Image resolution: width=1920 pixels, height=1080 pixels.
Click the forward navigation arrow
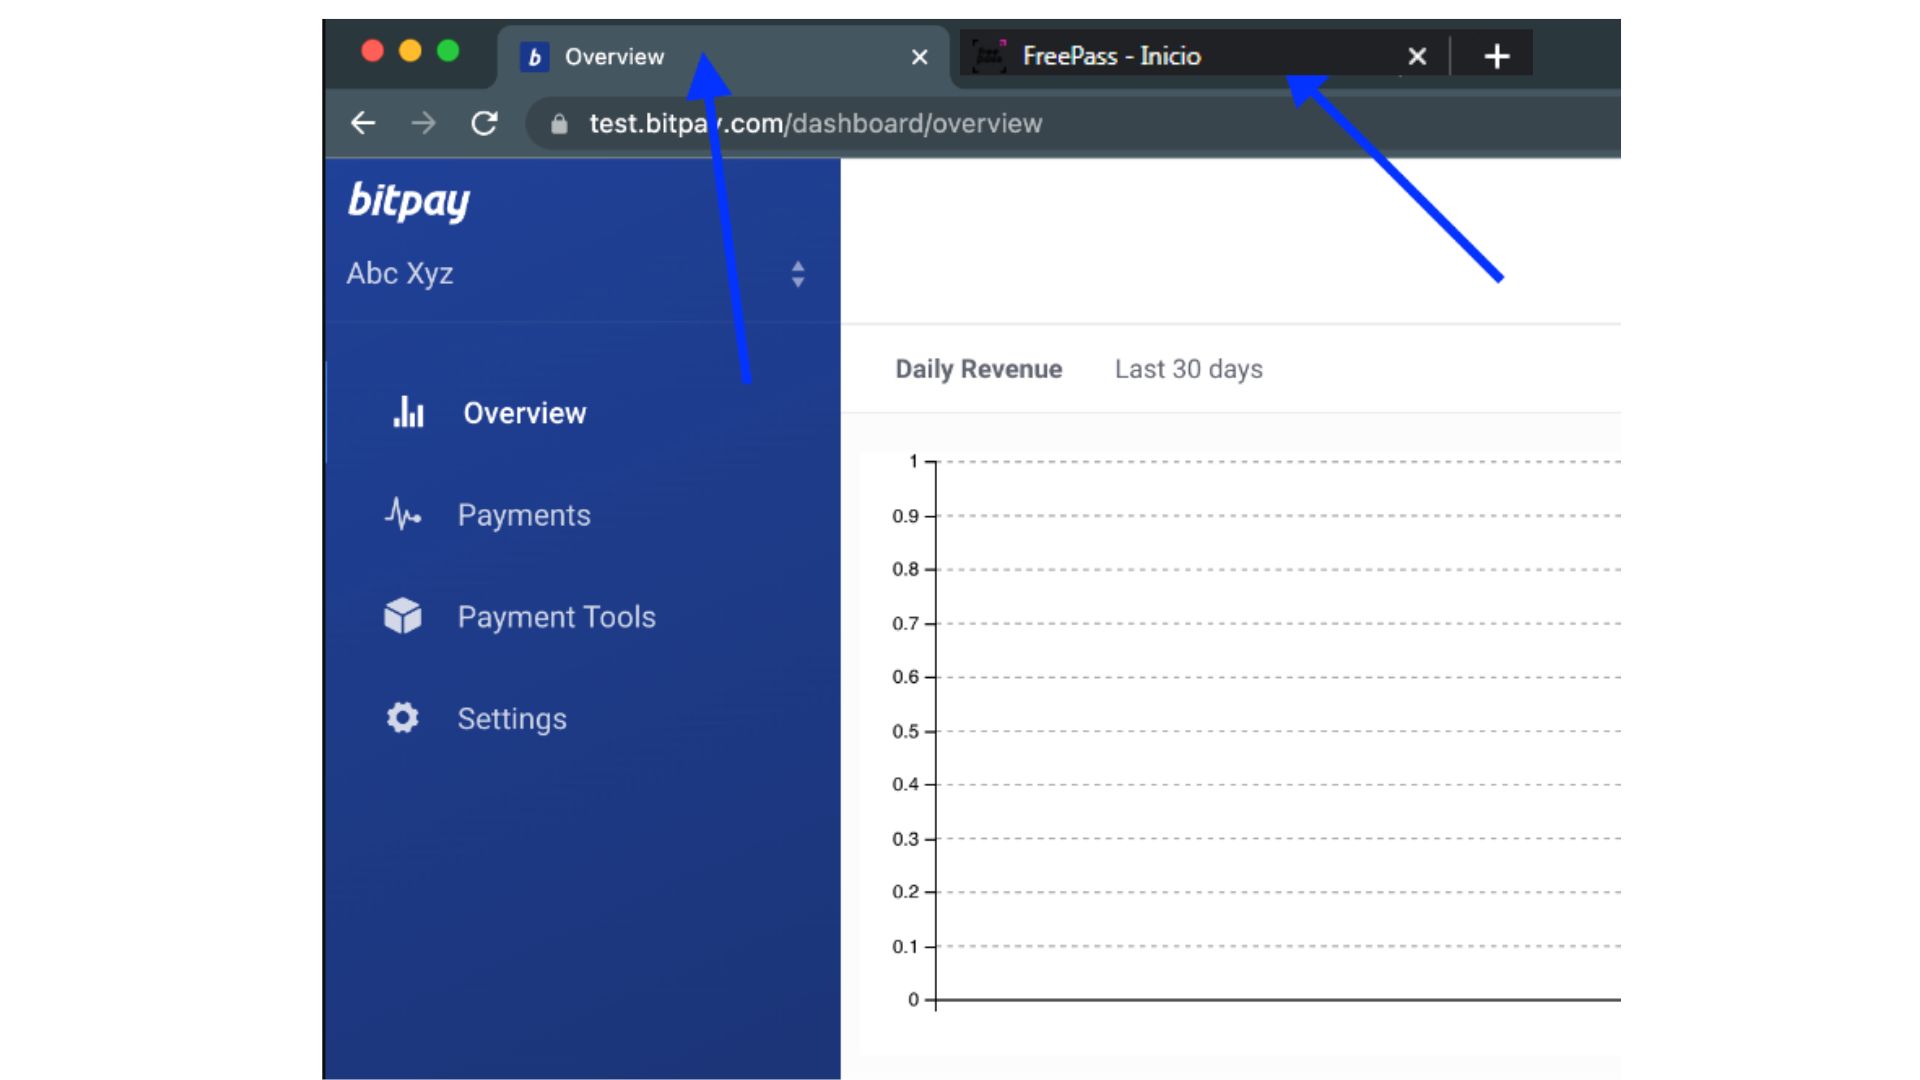(x=424, y=123)
